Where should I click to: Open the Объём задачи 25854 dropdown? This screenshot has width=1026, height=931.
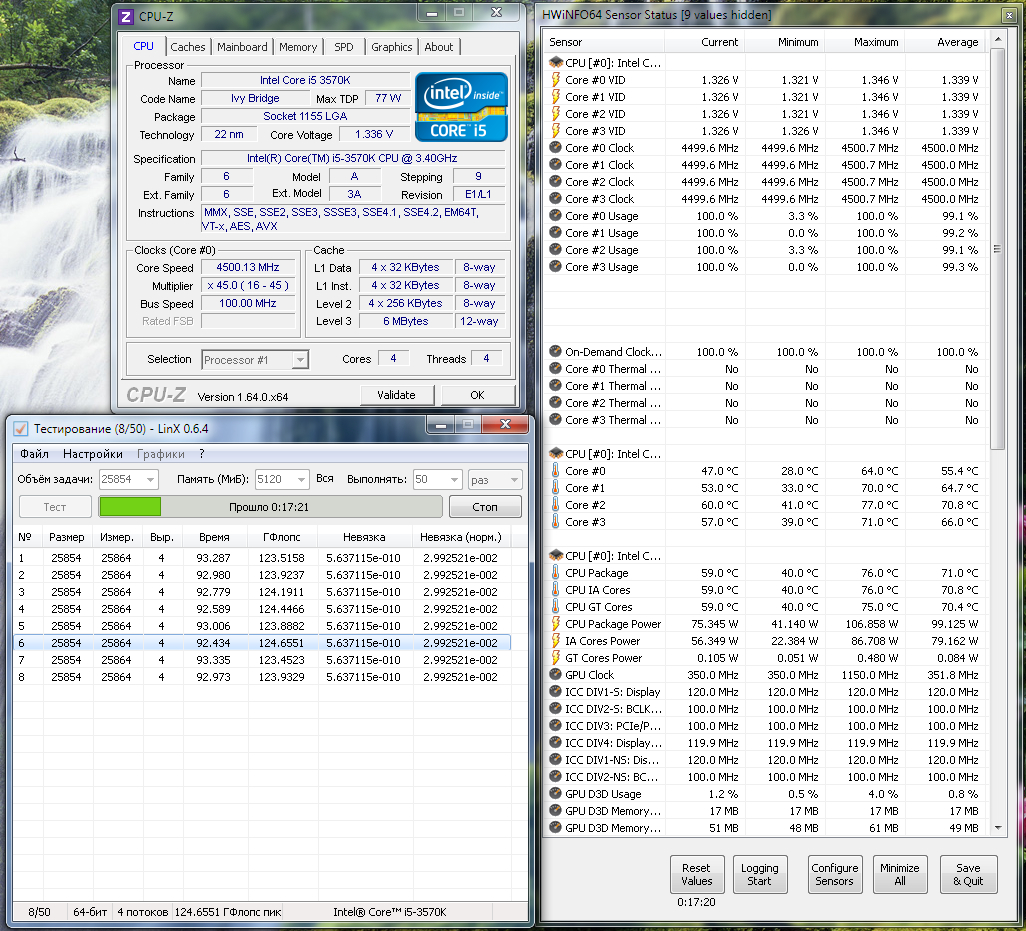click(150, 480)
